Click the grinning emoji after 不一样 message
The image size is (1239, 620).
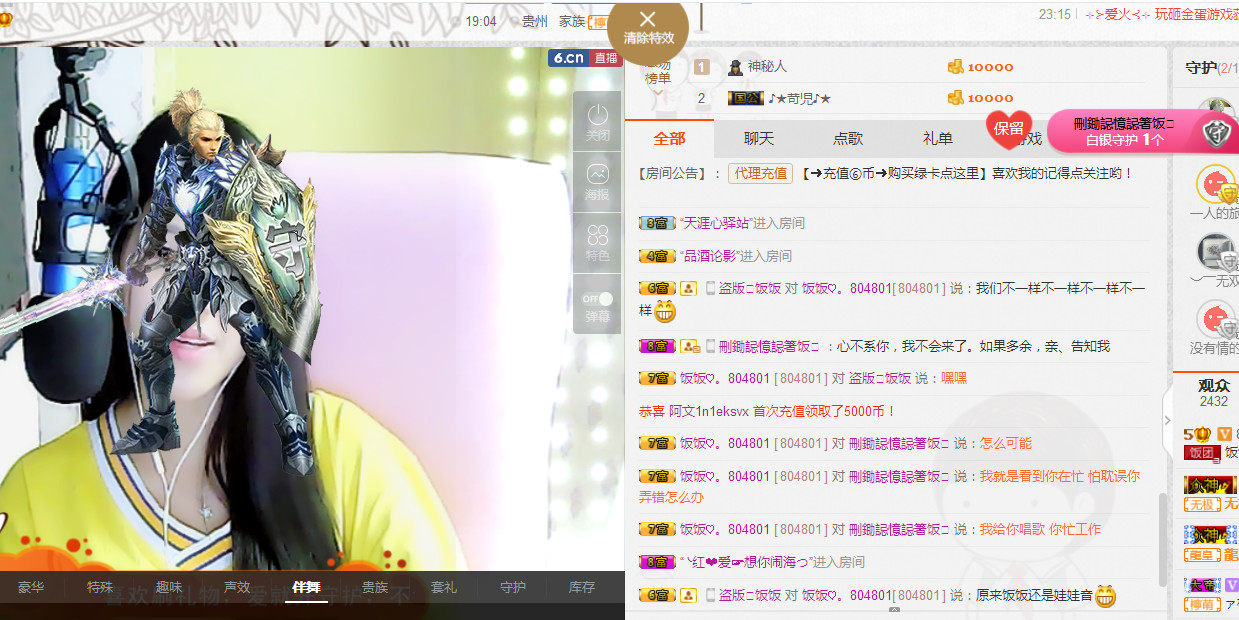666,311
